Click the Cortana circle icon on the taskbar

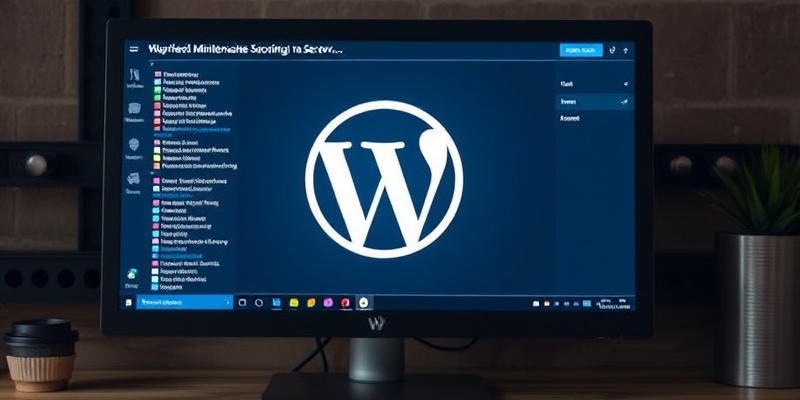(x=259, y=303)
